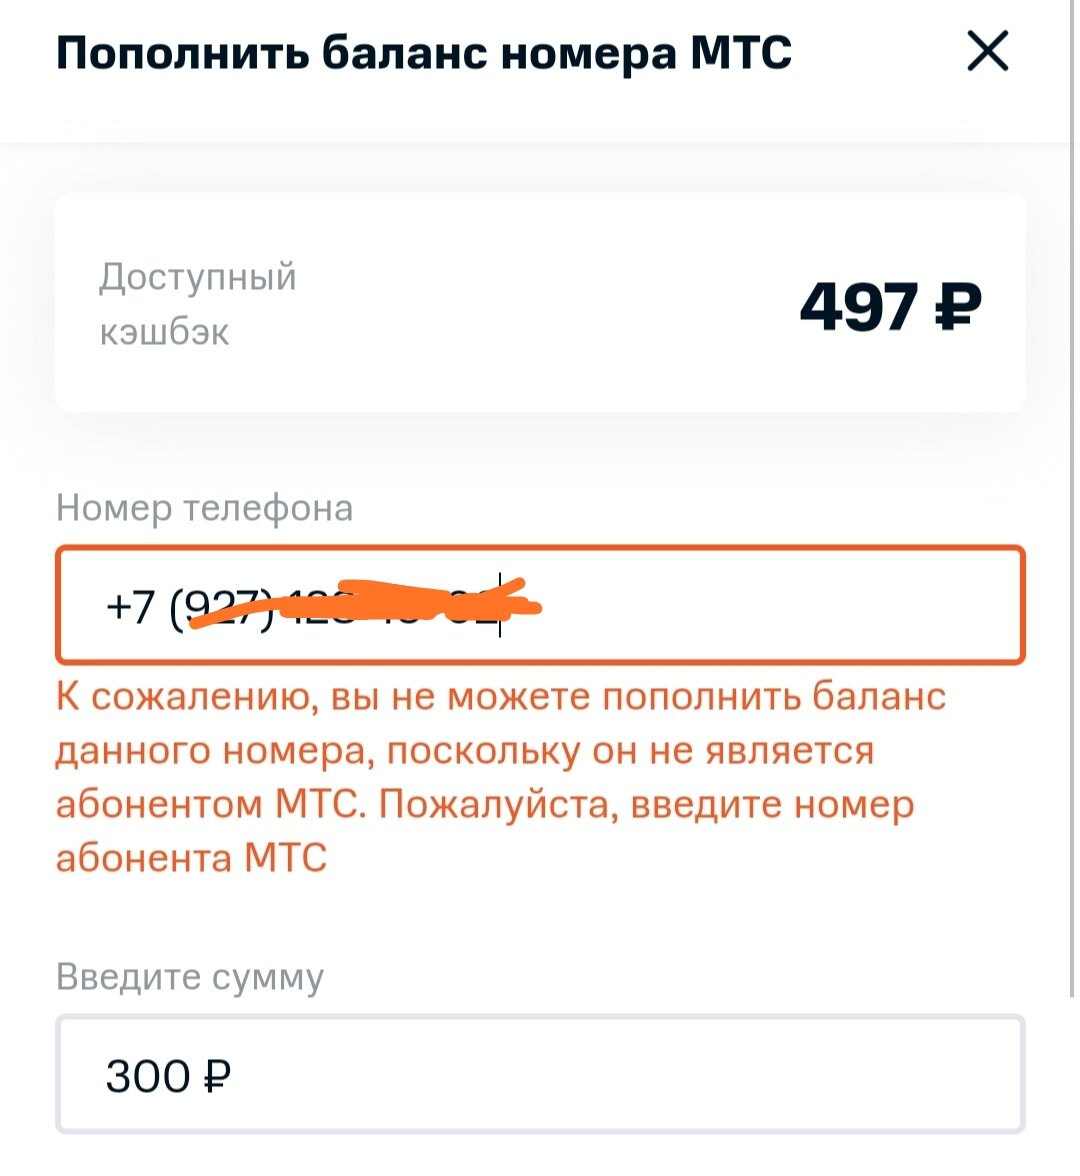Open the available cashback card
The height and width of the screenshot is (1176, 1080).
point(540,303)
